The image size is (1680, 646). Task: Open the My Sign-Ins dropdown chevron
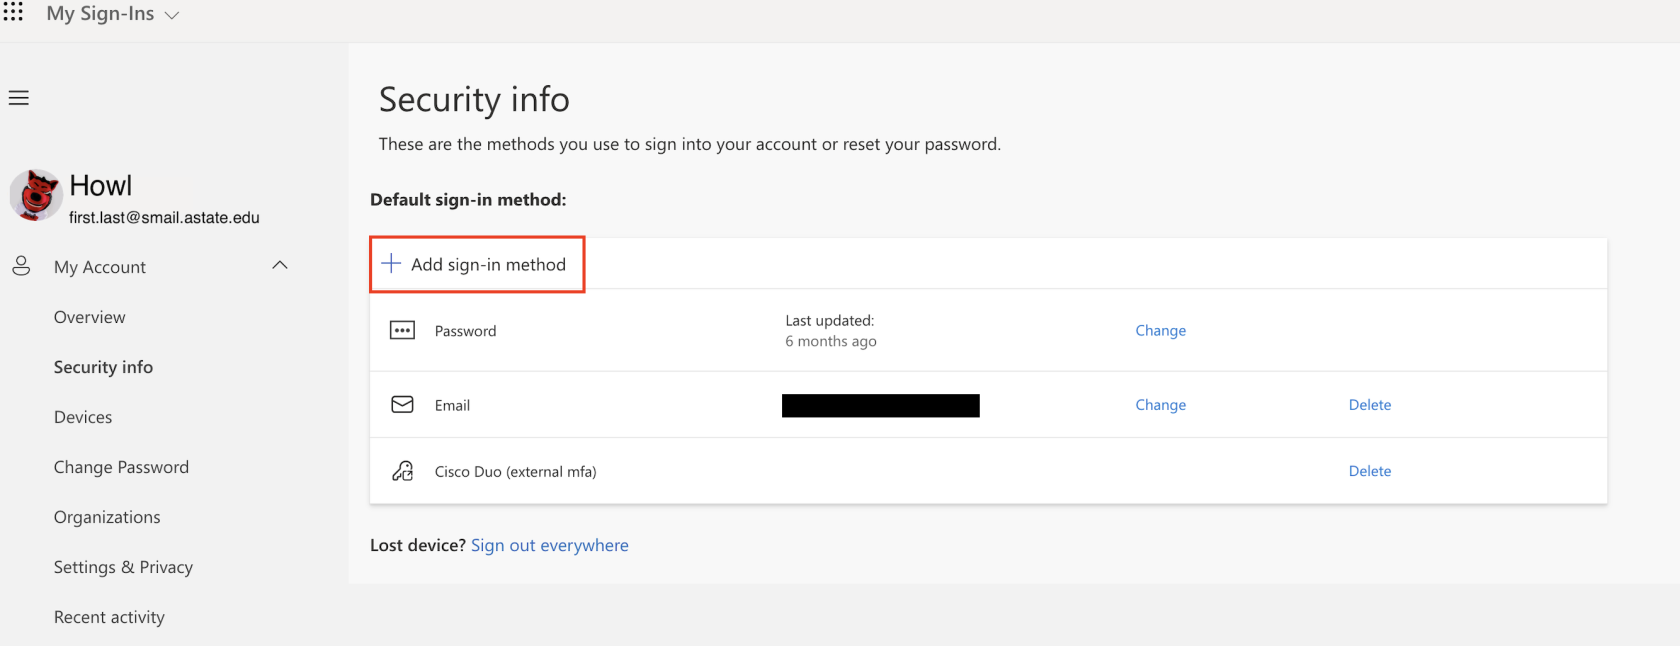click(x=172, y=15)
